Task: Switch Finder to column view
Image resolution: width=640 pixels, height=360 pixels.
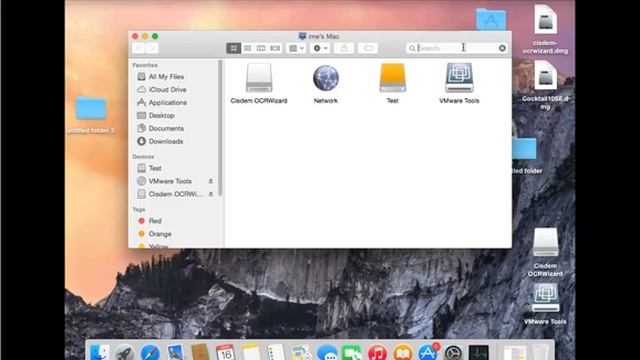Action: coord(261,48)
